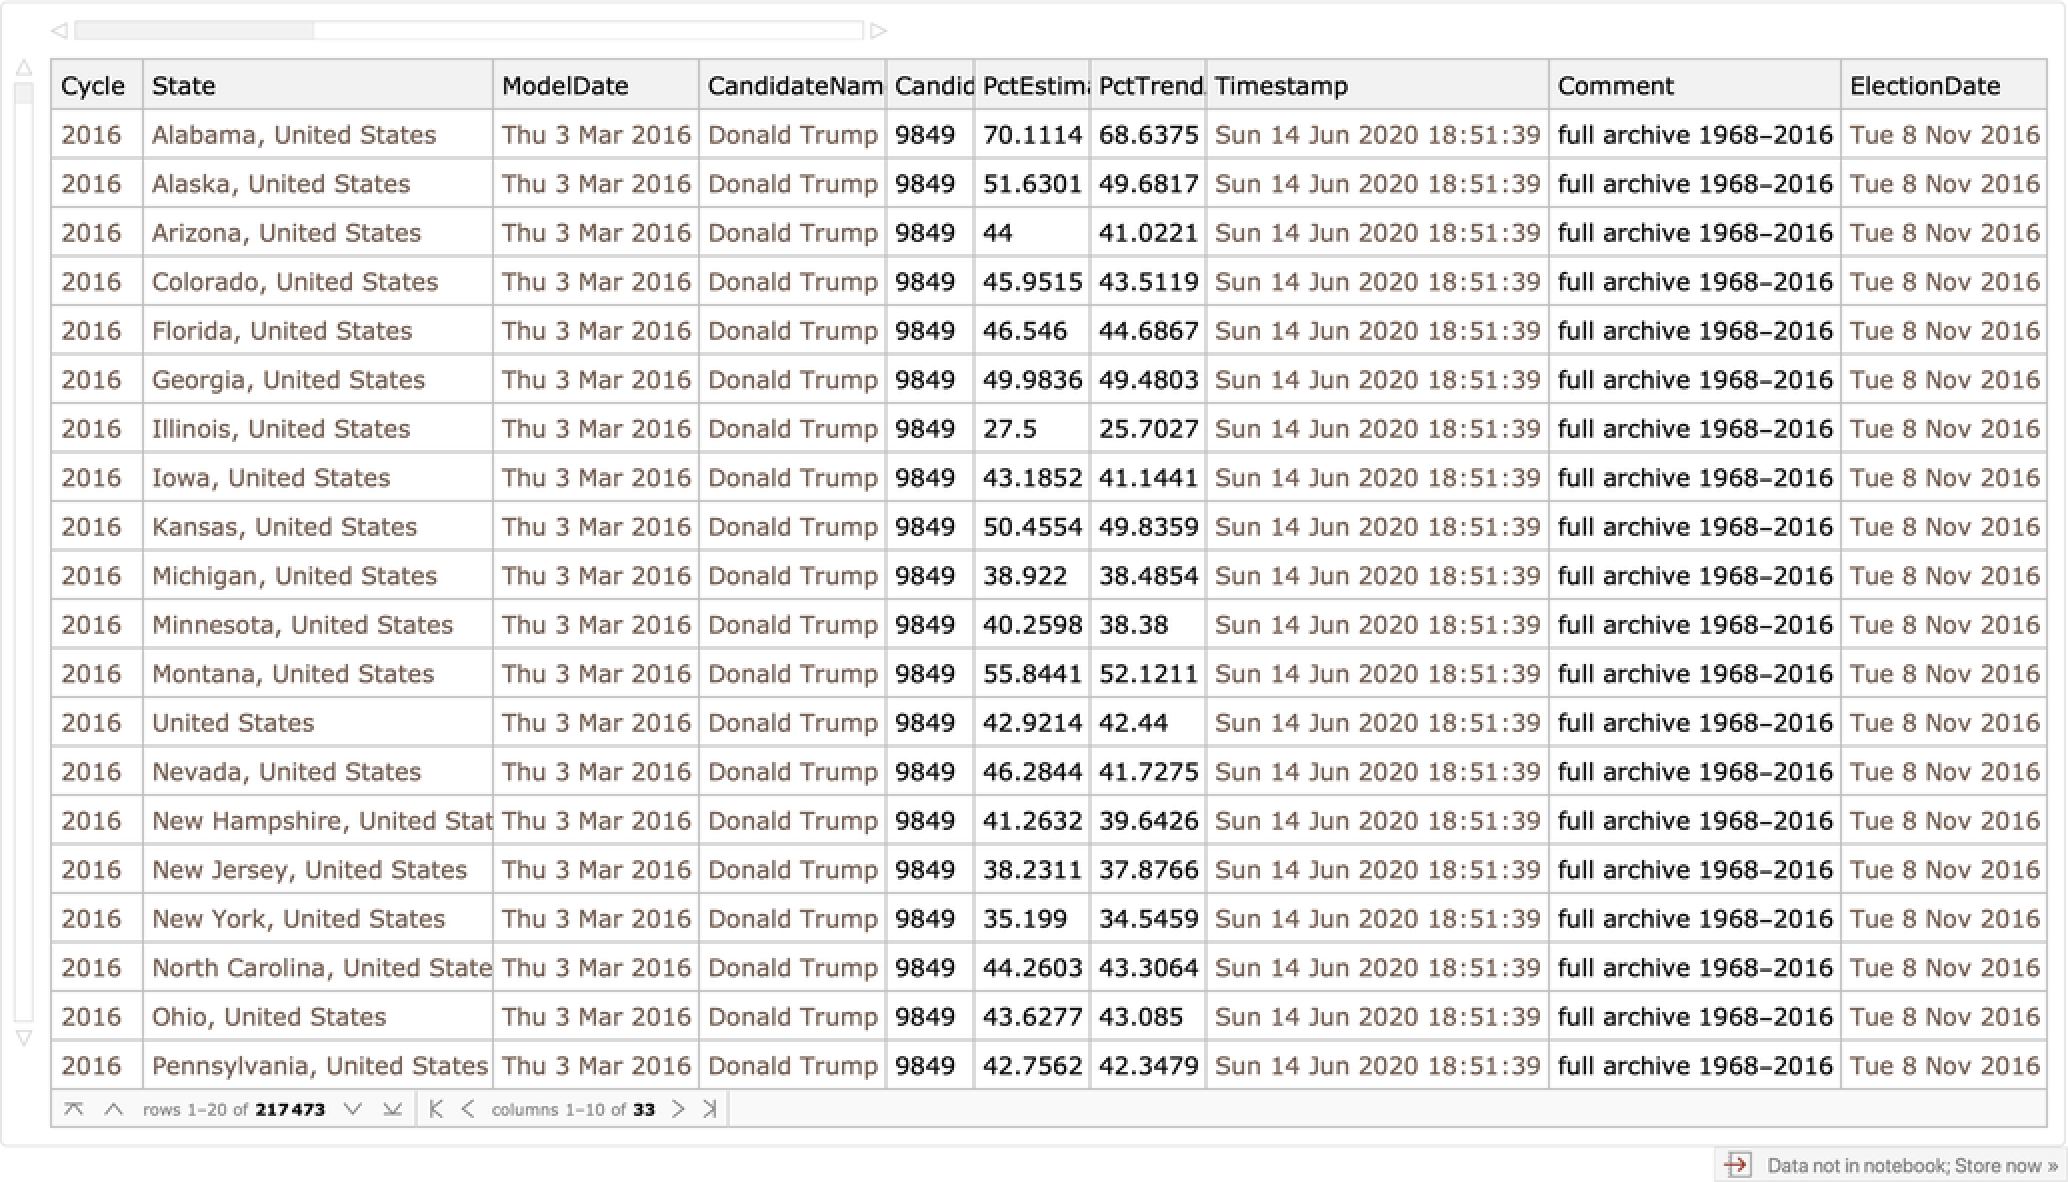Go to previous page of rows

(x=114, y=1109)
